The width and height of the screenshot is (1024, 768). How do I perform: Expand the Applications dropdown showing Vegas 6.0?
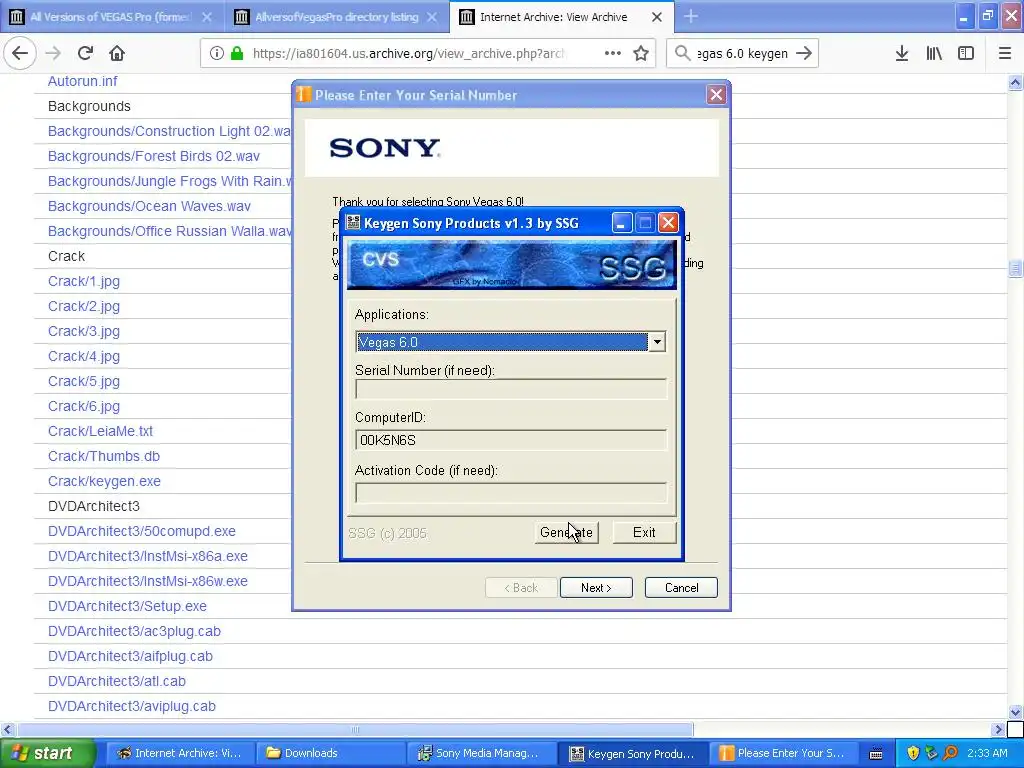coord(657,342)
